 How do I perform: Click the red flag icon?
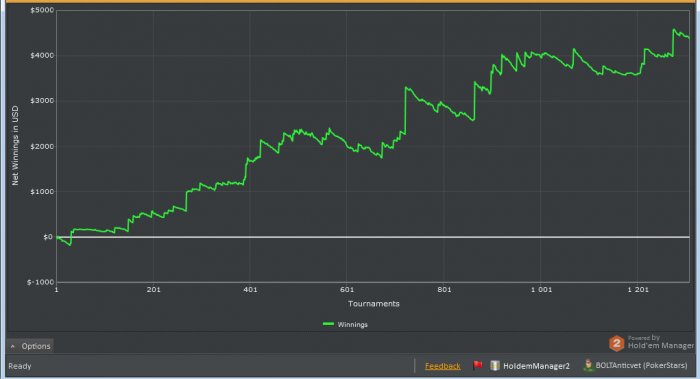tap(478, 365)
